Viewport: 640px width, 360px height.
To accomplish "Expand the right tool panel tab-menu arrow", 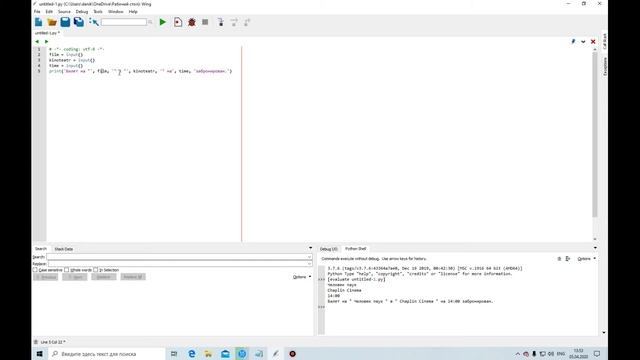I will (x=595, y=248).
